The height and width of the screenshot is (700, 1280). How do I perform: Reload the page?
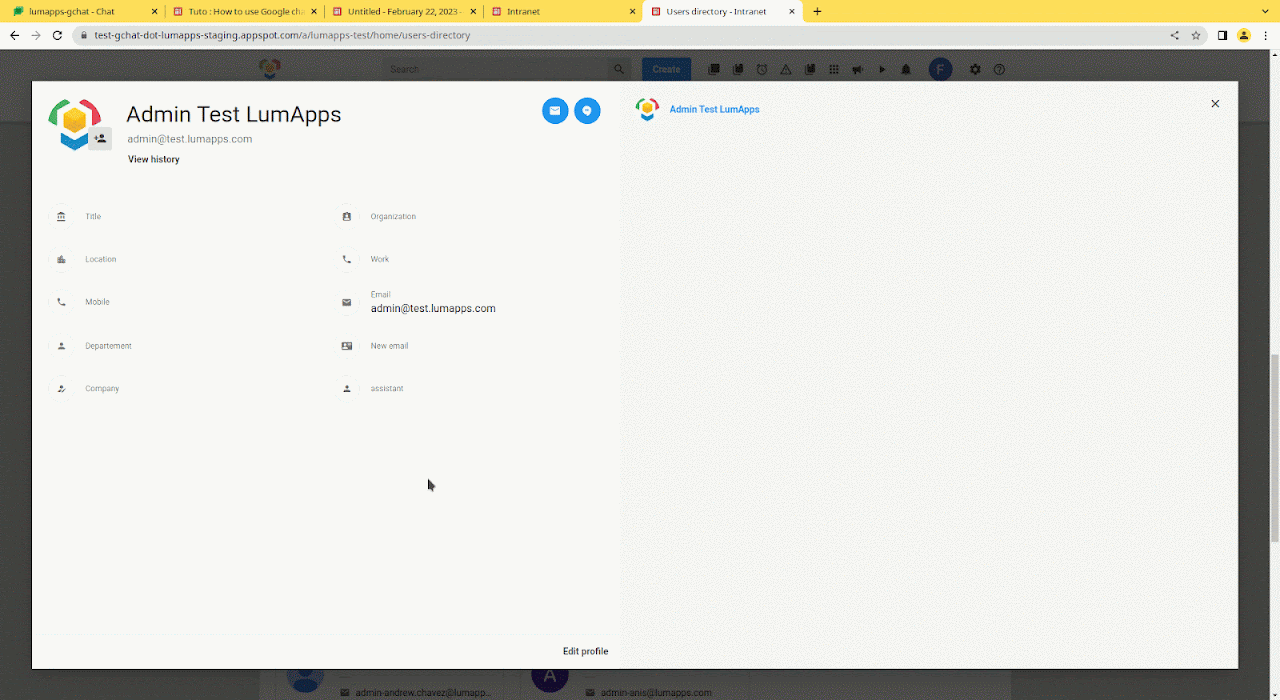click(x=58, y=35)
